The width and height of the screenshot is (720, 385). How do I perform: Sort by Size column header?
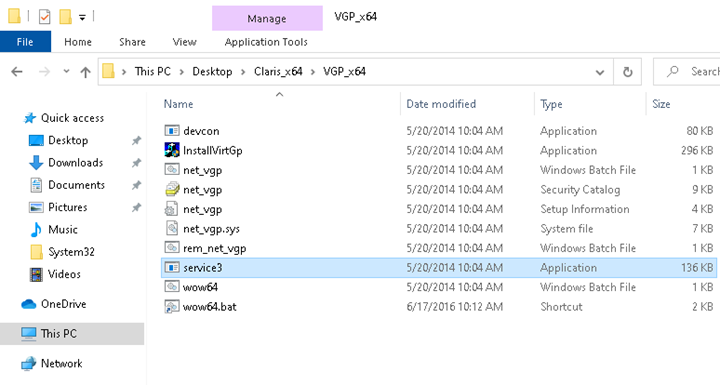[661, 104]
